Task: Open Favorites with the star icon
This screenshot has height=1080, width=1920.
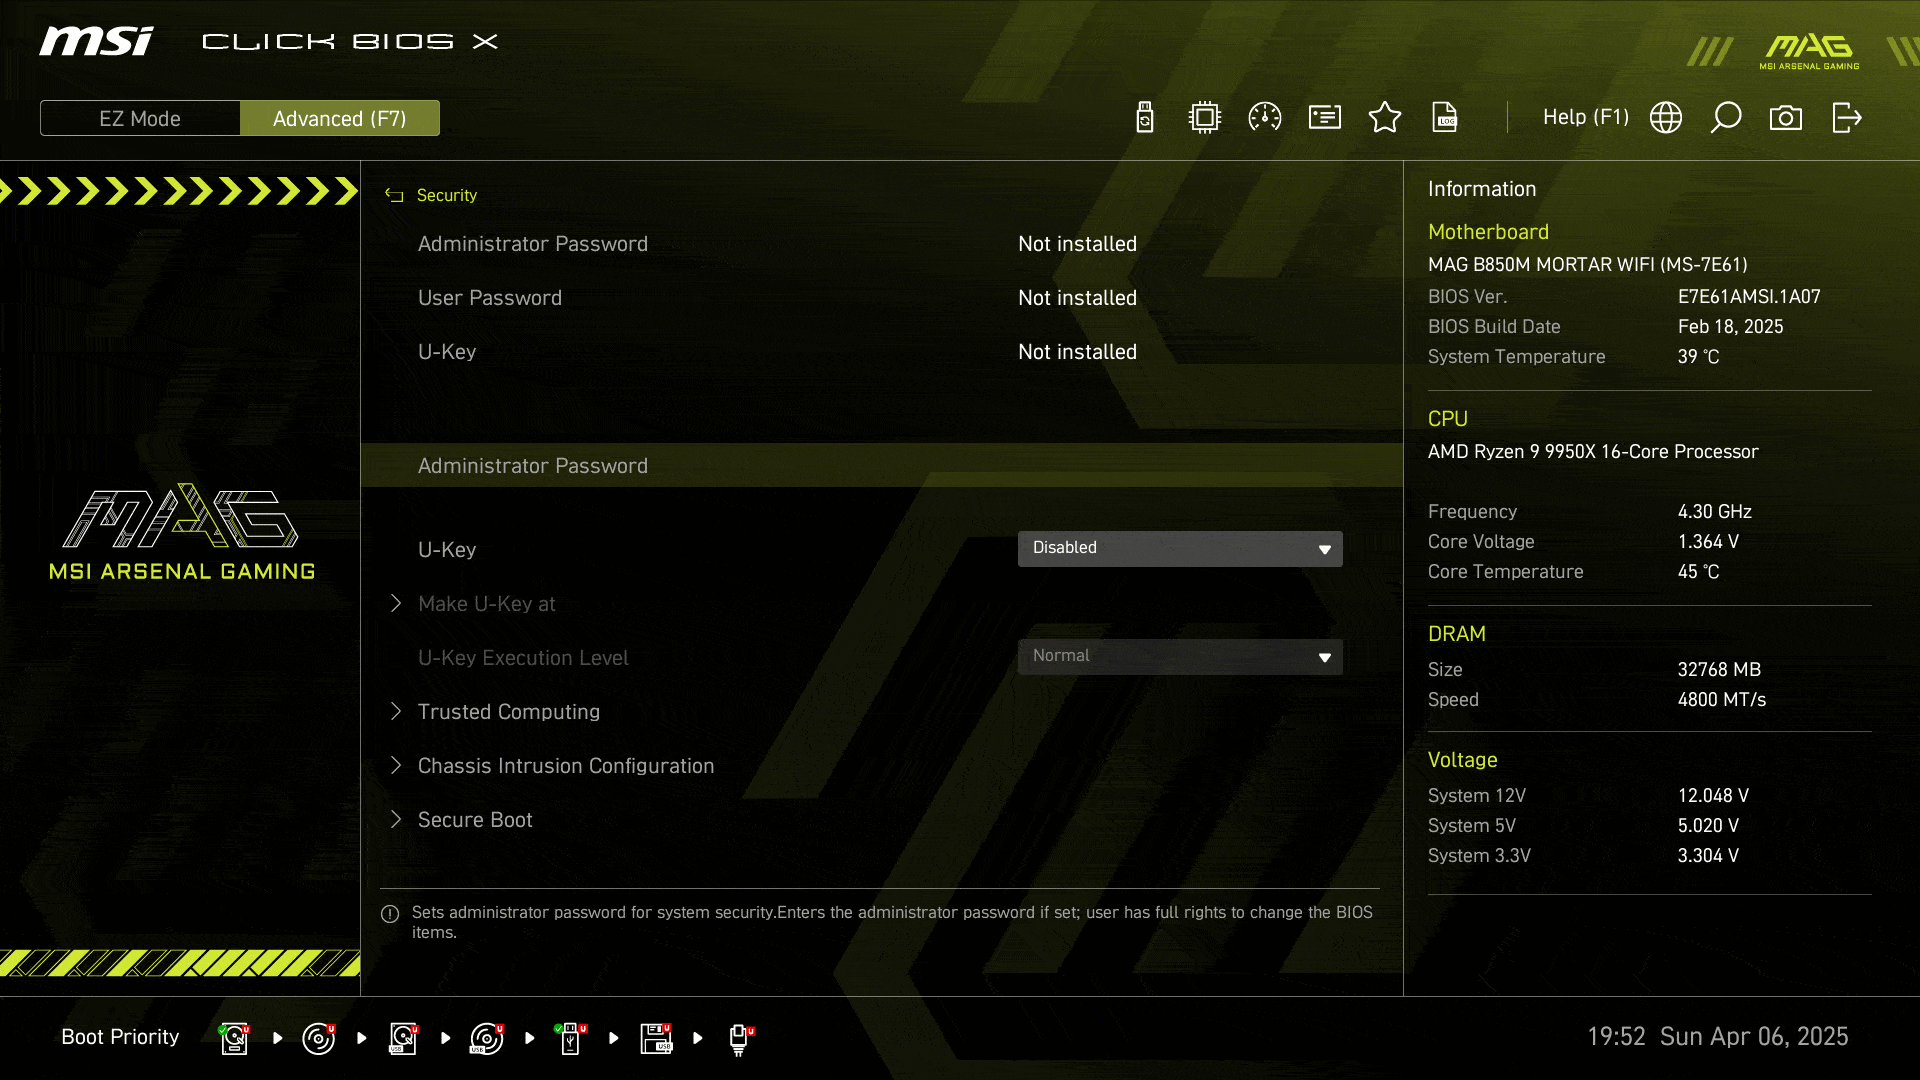Action: click(x=1385, y=118)
